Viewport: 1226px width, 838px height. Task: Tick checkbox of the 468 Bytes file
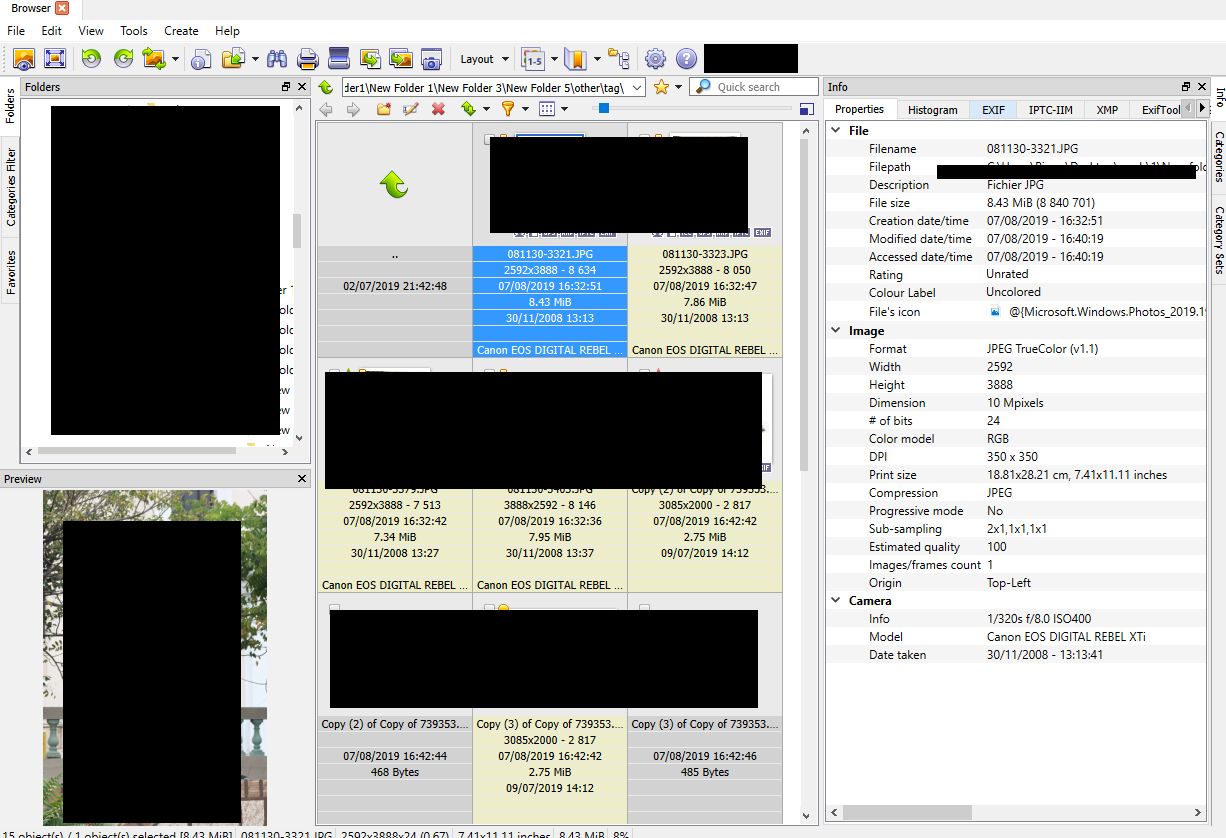(x=335, y=608)
